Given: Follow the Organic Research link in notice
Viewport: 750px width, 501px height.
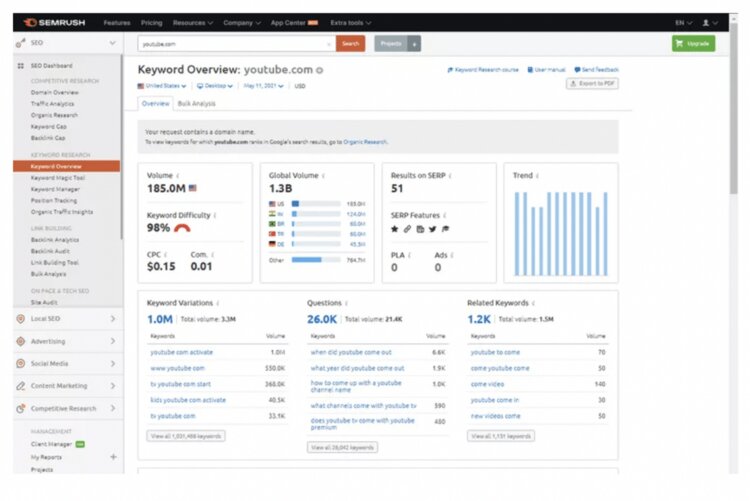Looking at the screenshot, I should tap(365, 142).
